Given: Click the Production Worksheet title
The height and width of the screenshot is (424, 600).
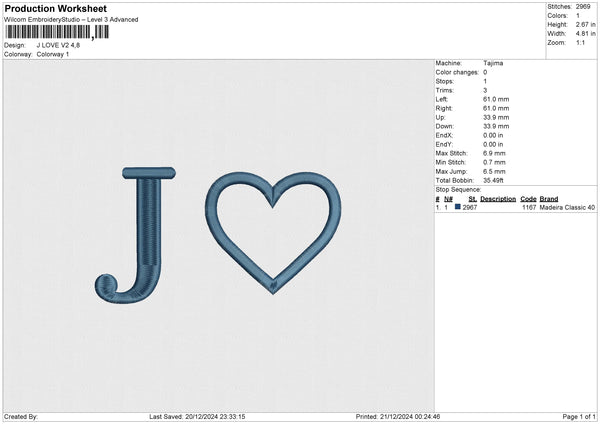Looking at the screenshot, I should (x=55, y=8).
